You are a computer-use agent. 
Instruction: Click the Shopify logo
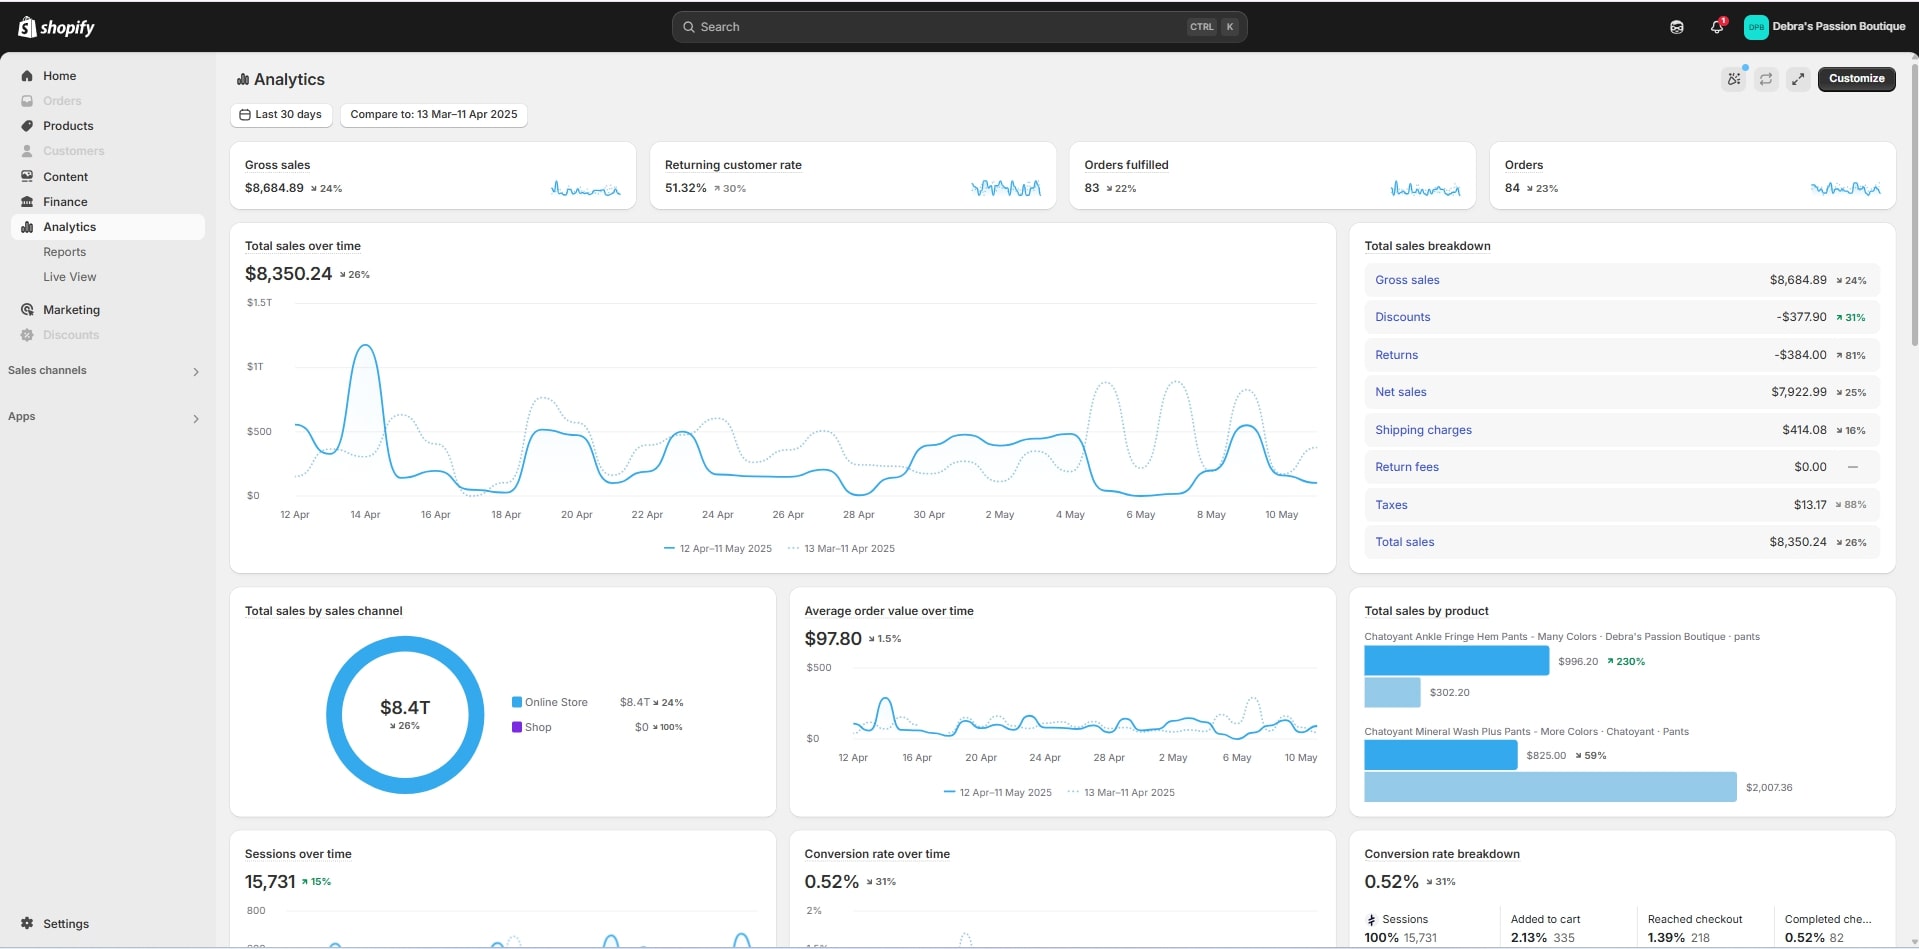coord(56,27)
